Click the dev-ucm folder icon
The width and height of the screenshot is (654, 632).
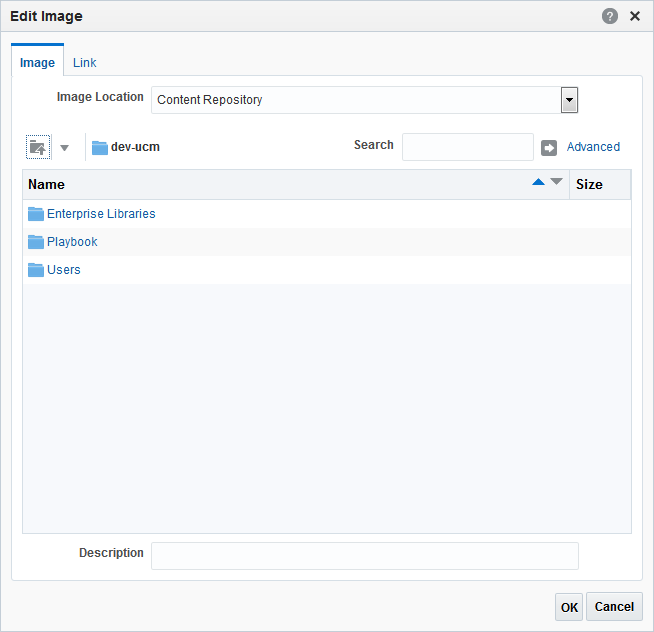(x=99, y=147)
